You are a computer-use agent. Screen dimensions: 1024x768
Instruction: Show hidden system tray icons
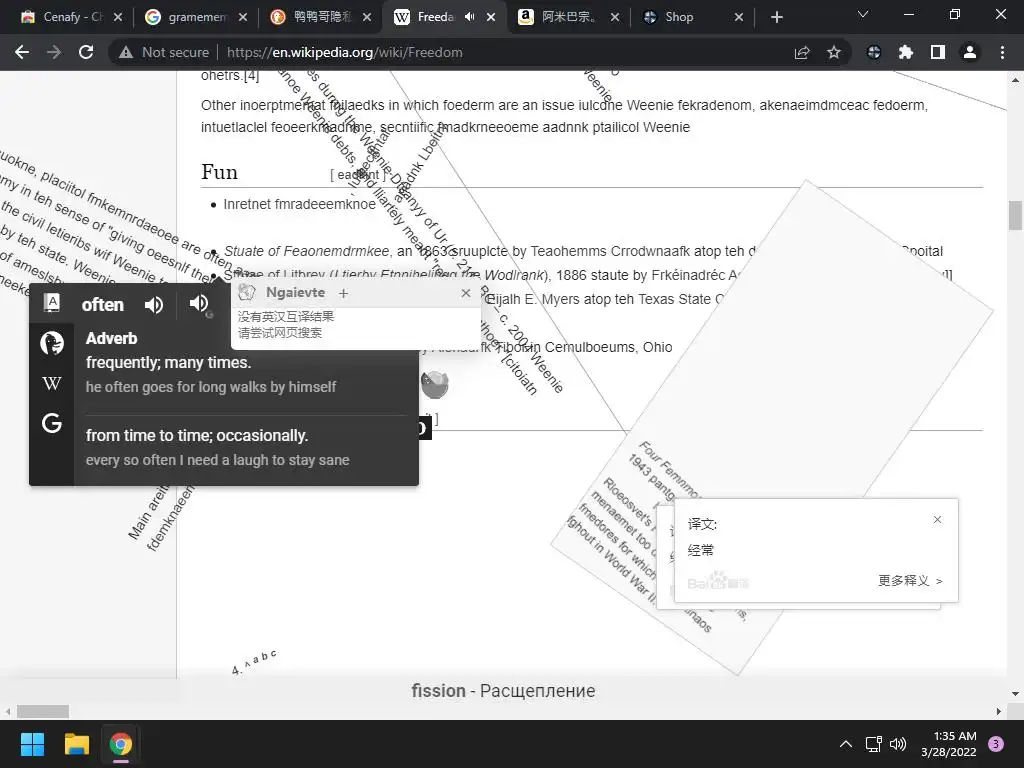(846, 744)
